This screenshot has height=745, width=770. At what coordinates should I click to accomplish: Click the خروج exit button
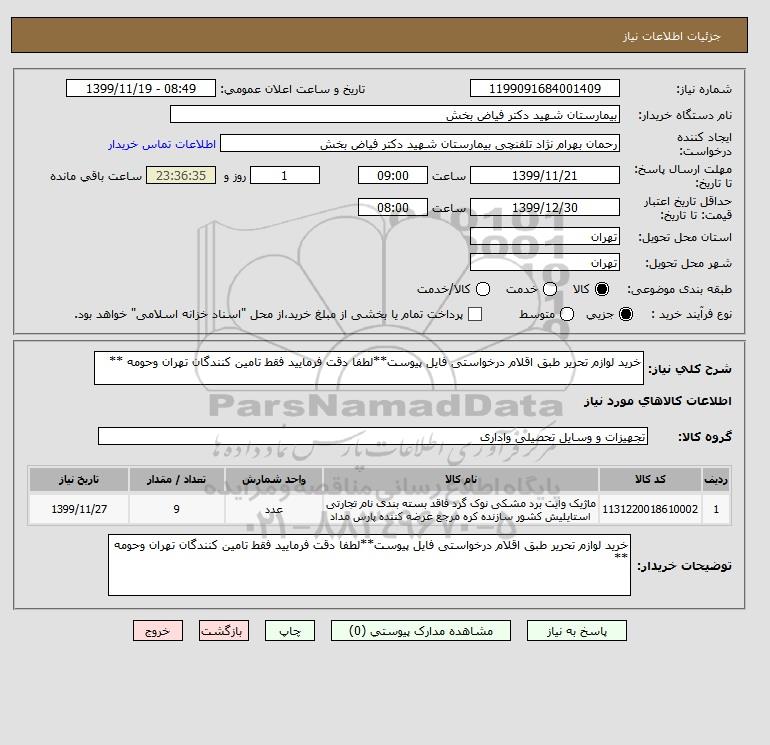[158, 631]
